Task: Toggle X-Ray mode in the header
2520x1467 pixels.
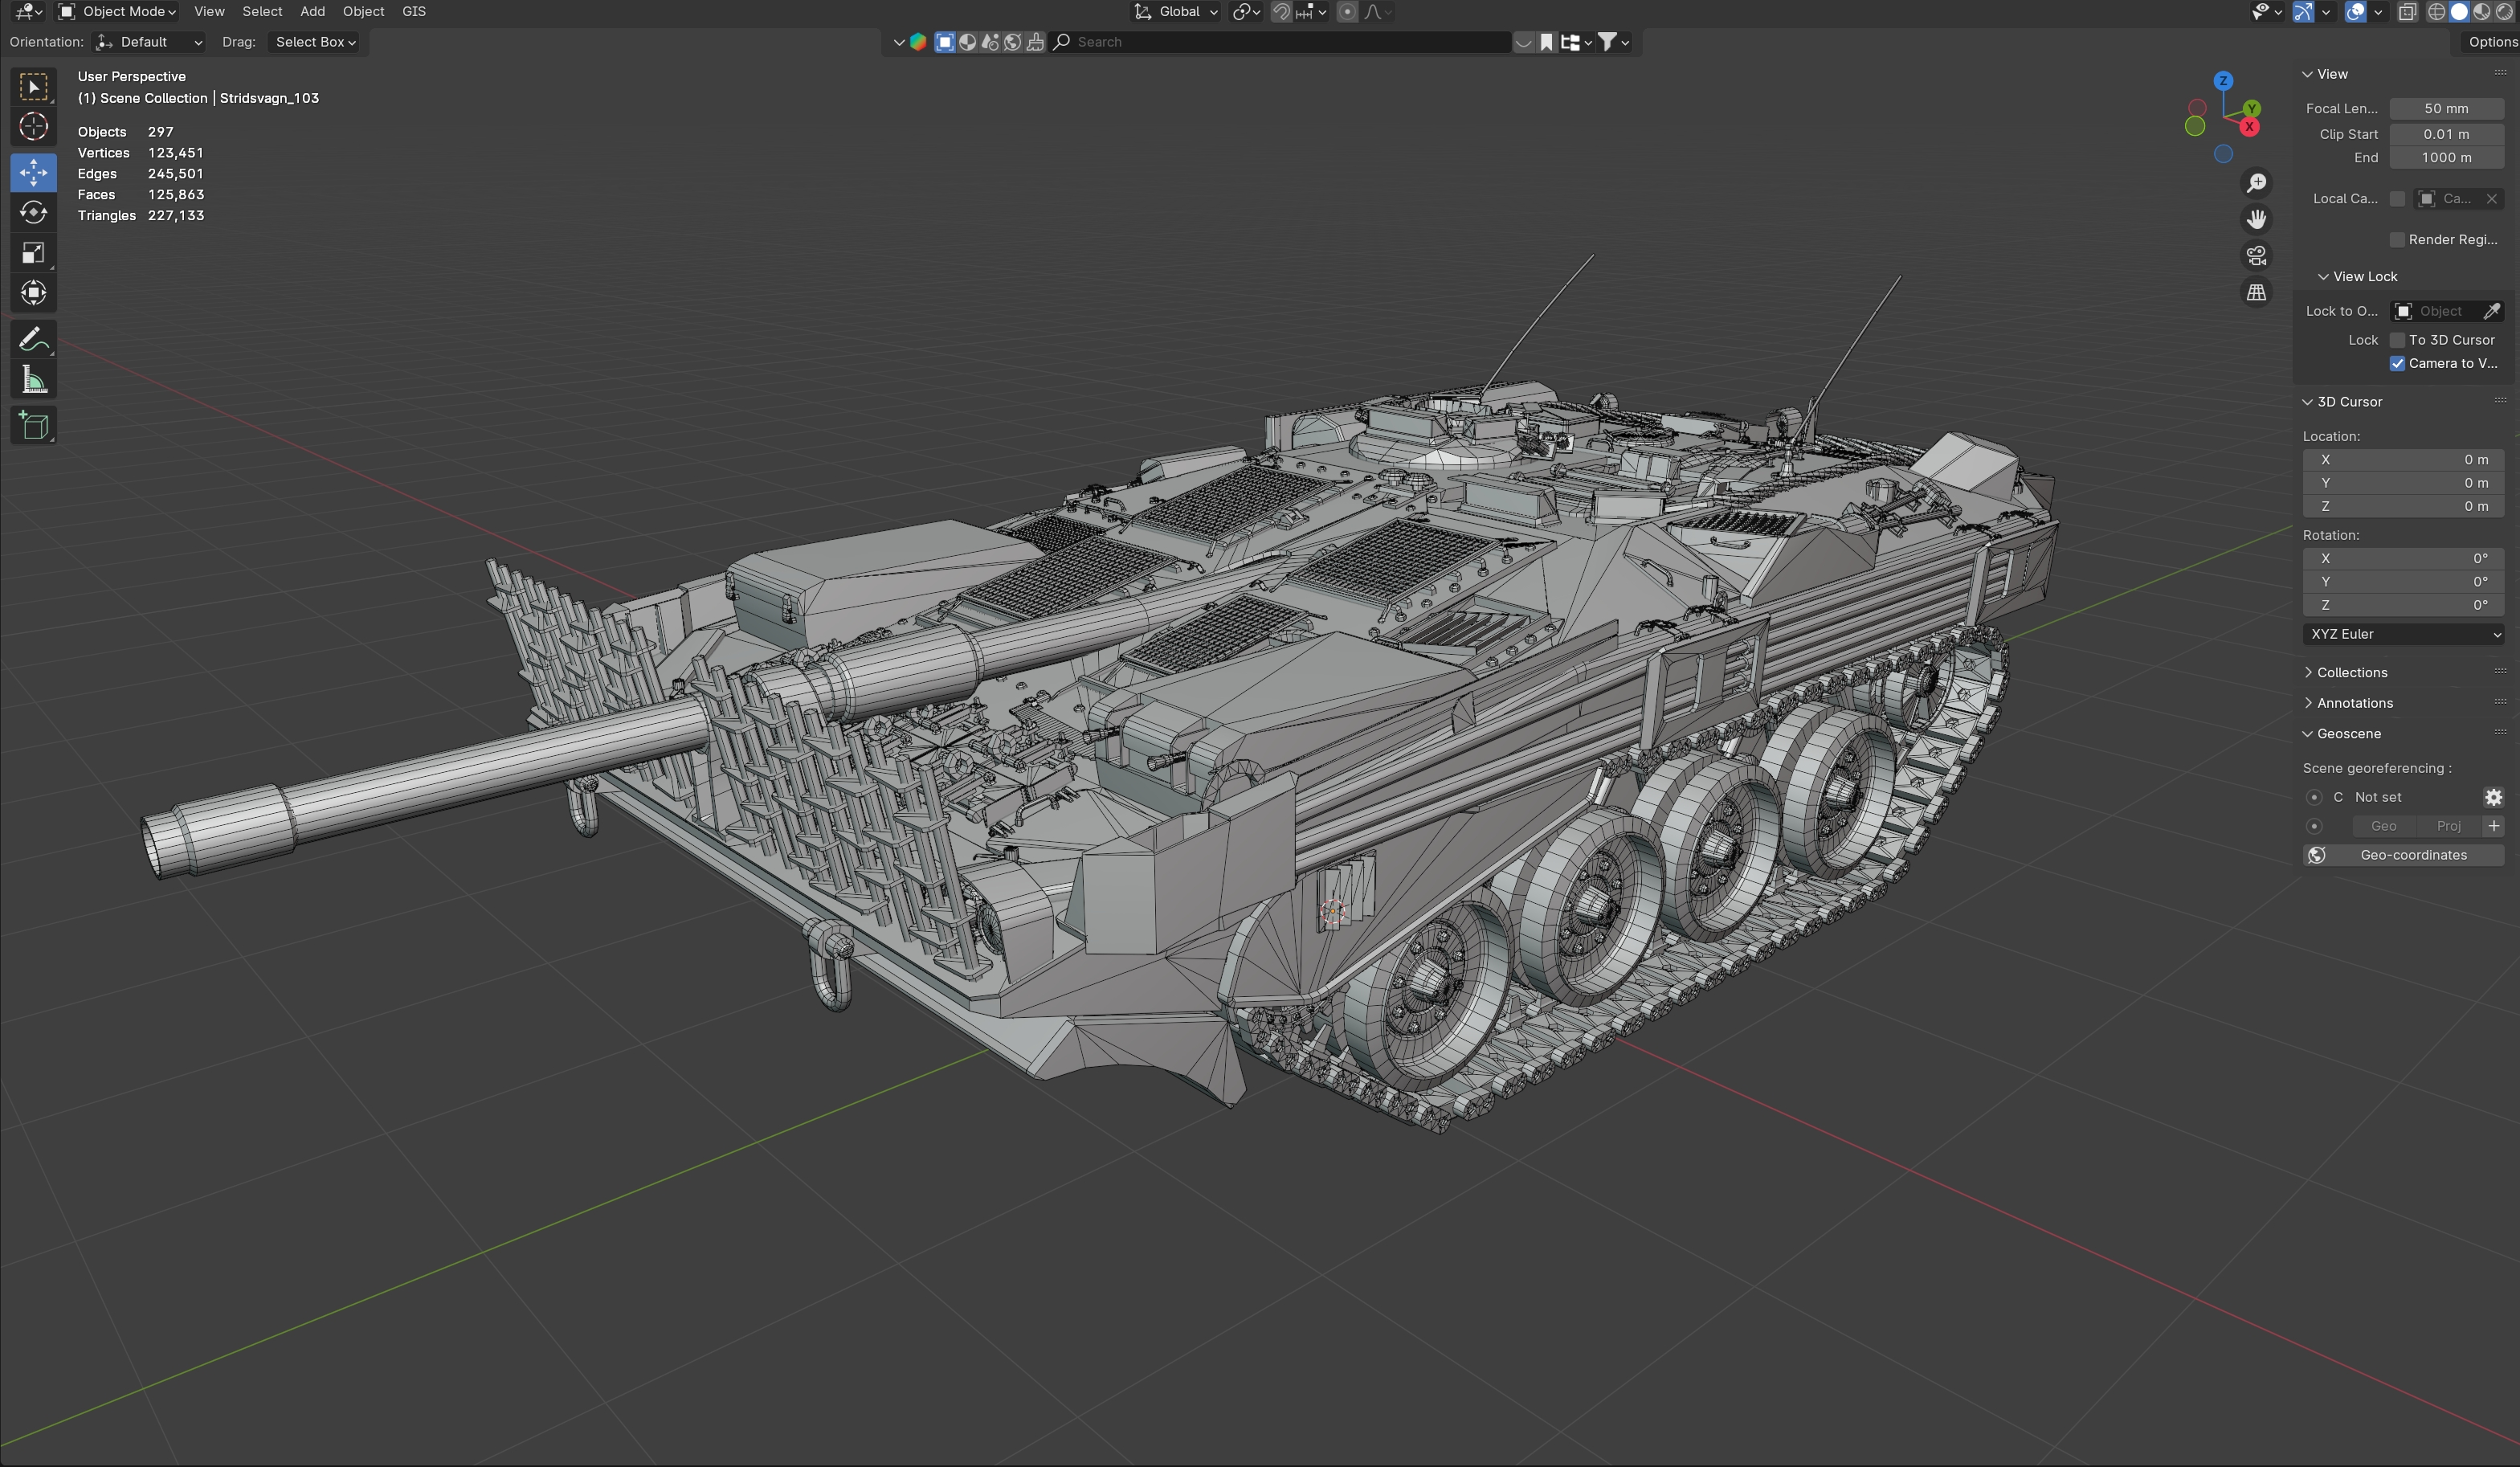Action: tap(2408, 12)
